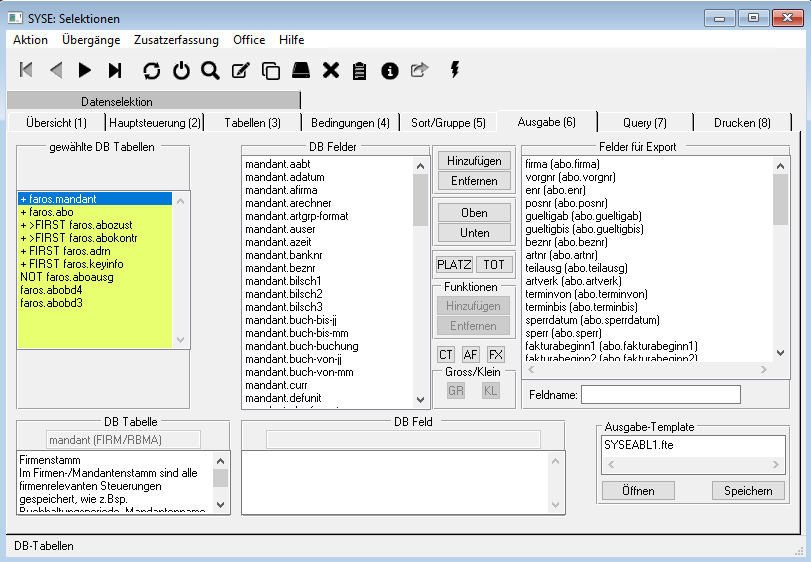This screenshot has width=811, height=562.
Task: Click into the Feldname input field
Action: click(660, 394)
